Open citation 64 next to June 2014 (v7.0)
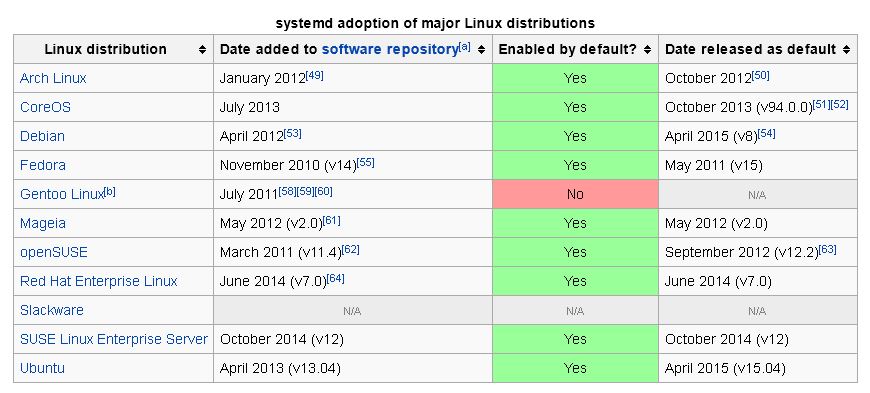Image resolution: width=870 pixels, height=393 pixels. pyautogui.click(x=336, y=278)
